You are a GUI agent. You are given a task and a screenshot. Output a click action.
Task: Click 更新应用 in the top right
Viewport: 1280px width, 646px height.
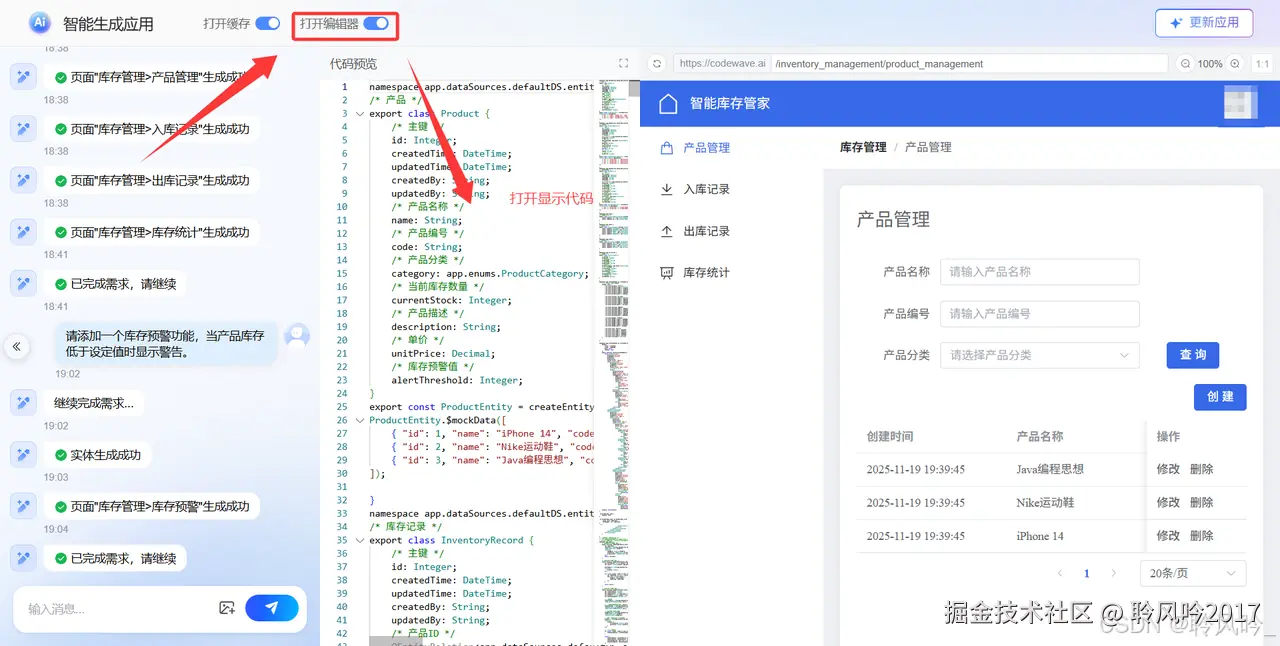tap(1205, 23)
